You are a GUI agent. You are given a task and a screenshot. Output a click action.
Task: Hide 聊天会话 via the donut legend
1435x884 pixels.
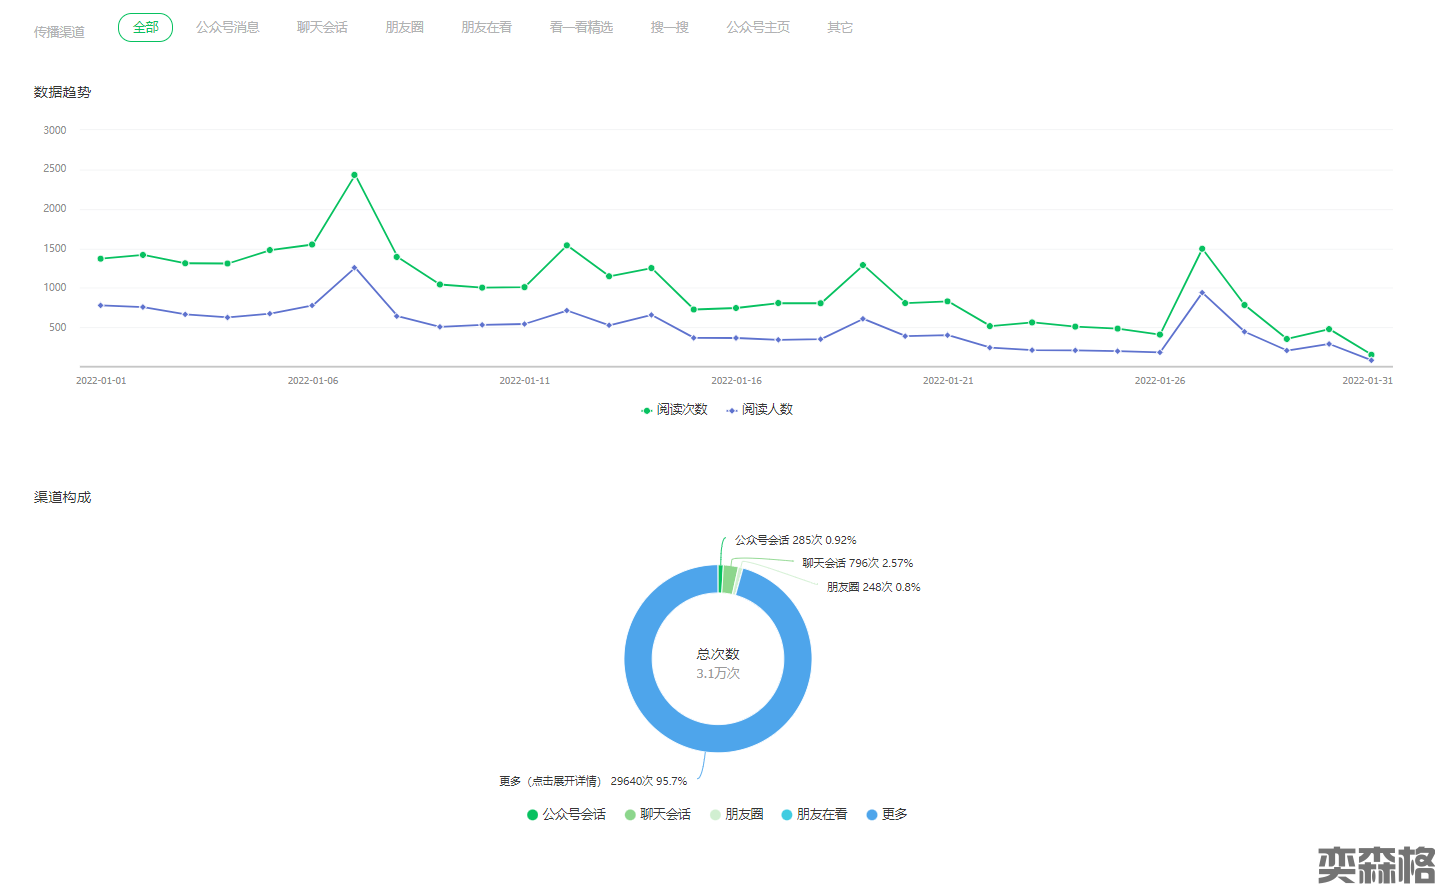click(x=658, y=815)
